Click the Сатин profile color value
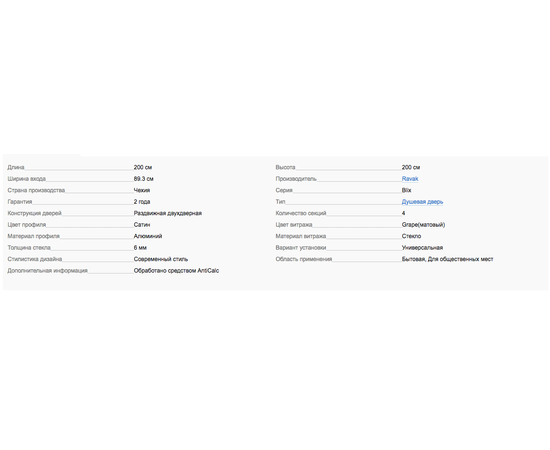 [142, 225]
